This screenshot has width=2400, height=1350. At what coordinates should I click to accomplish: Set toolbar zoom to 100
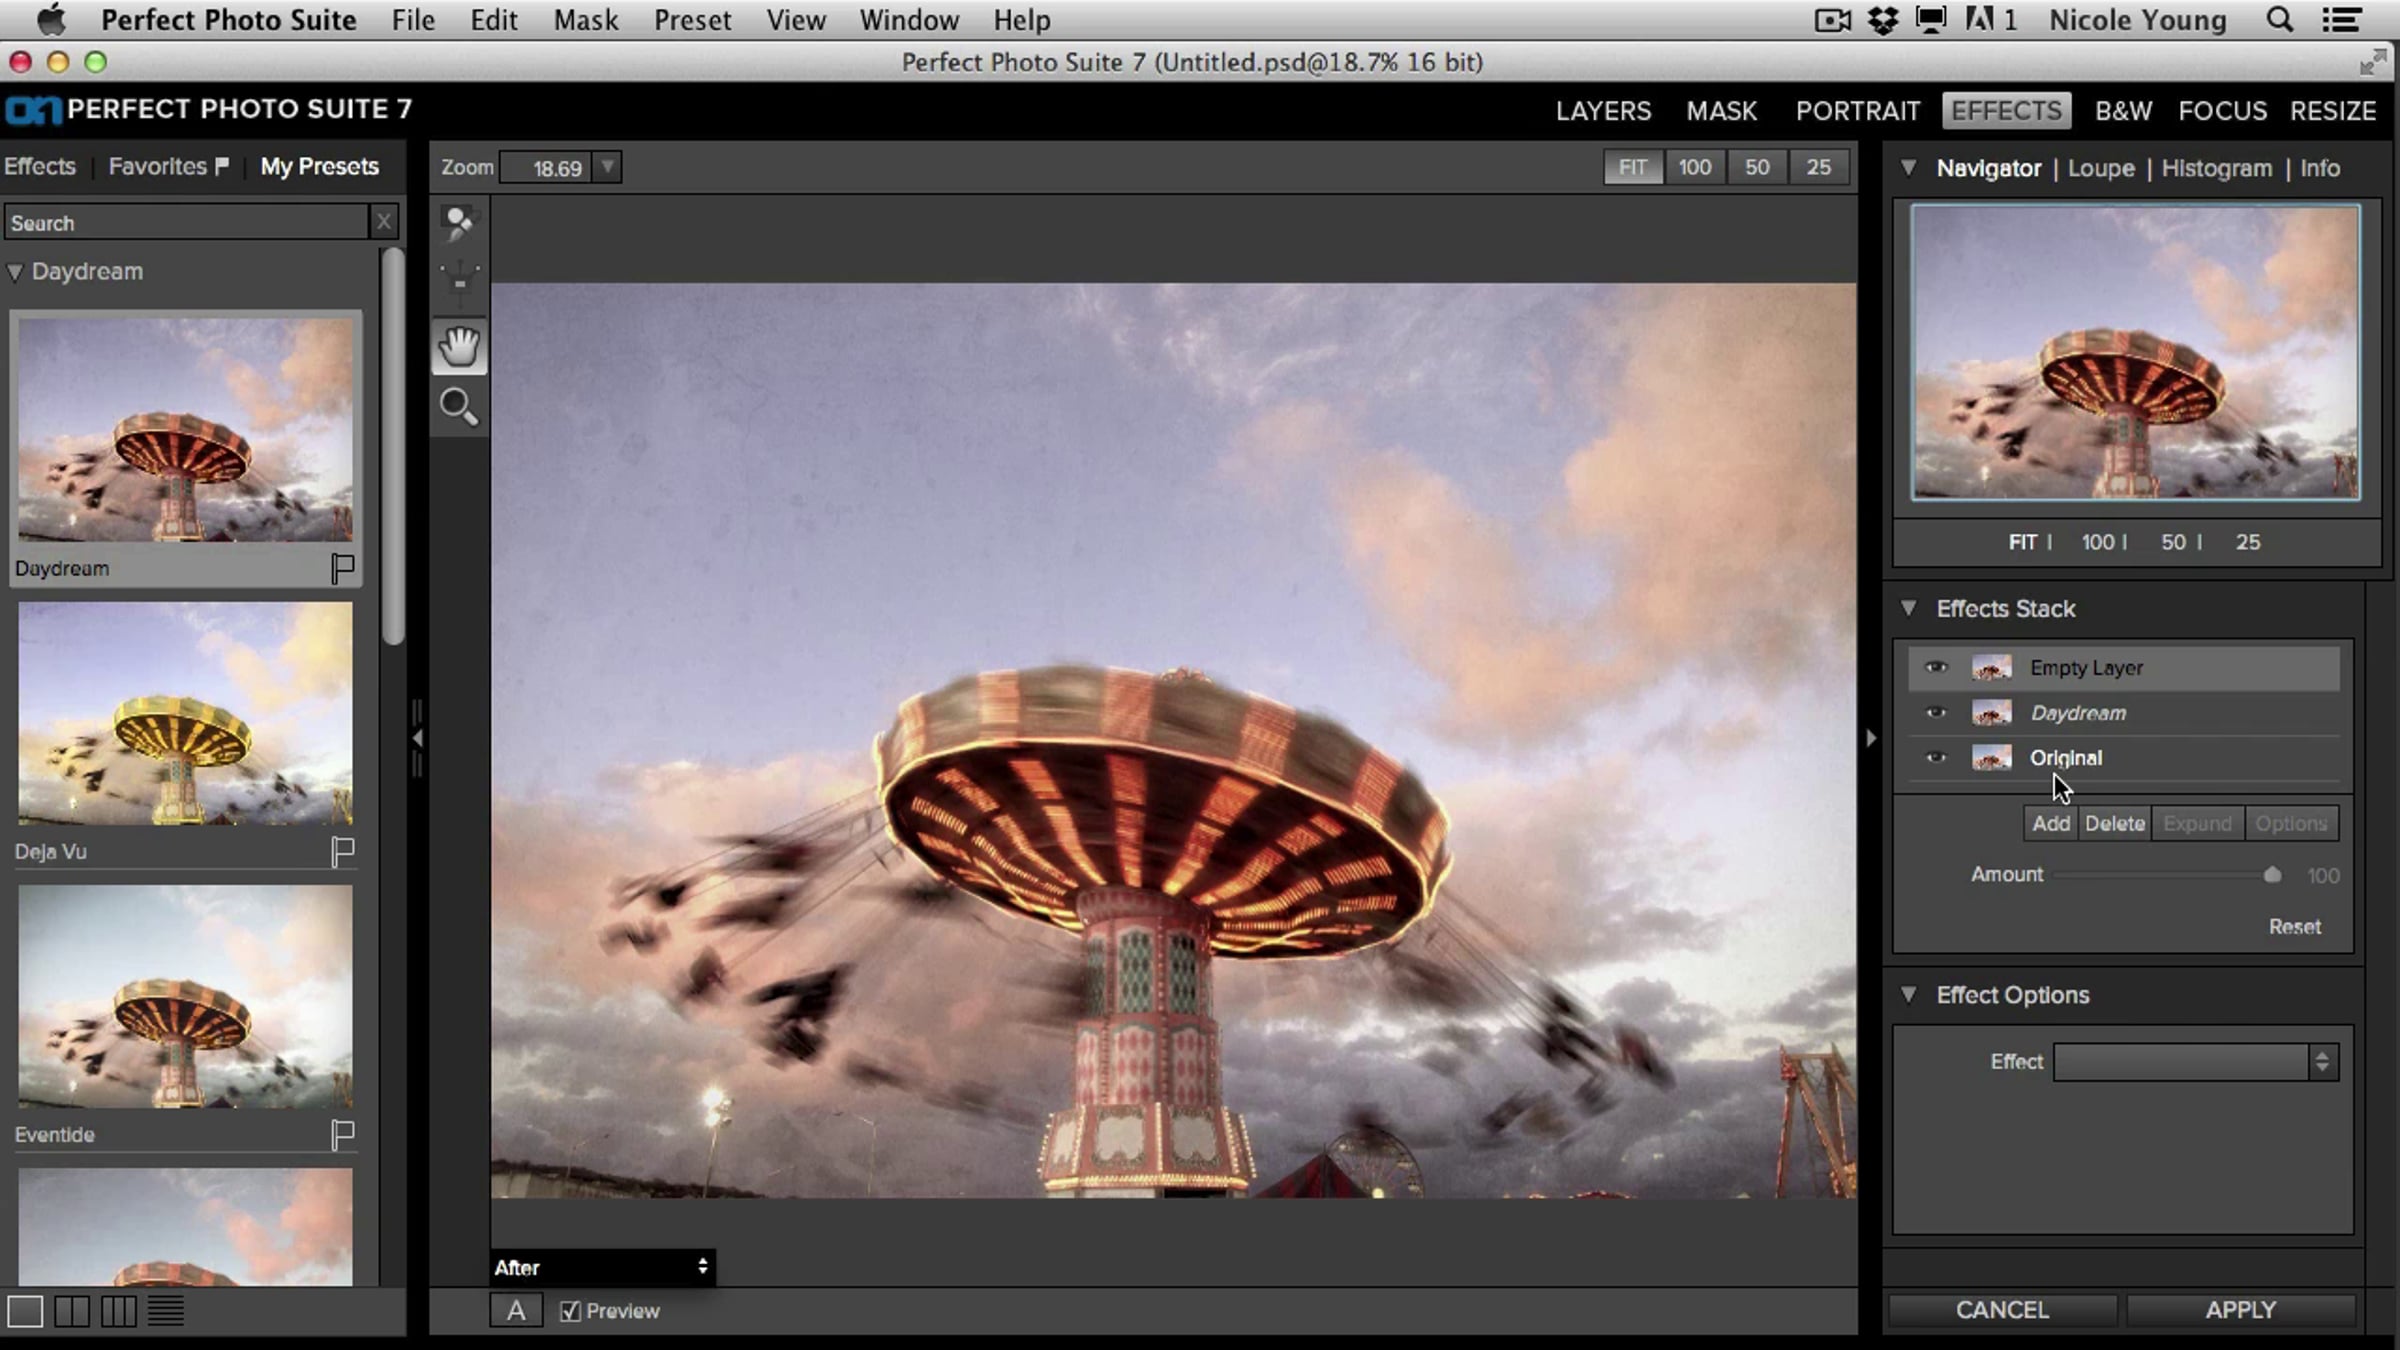(x=1695, y=167)
